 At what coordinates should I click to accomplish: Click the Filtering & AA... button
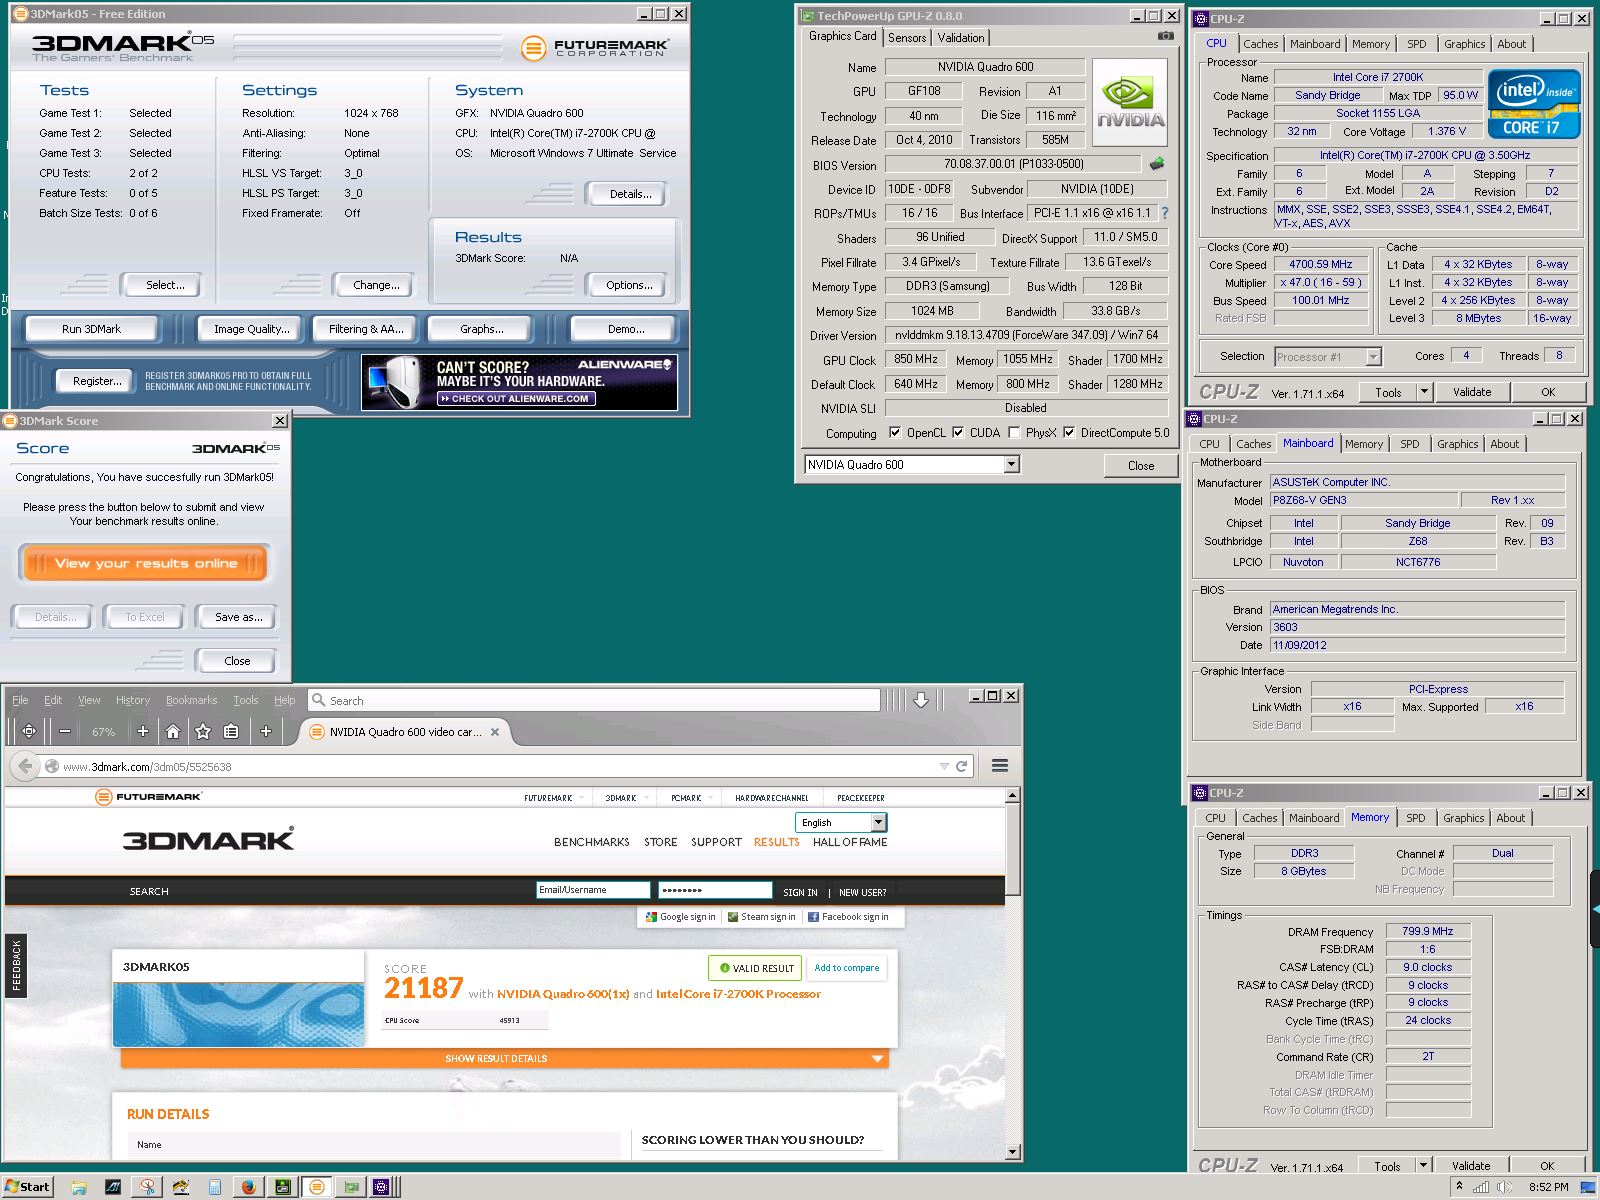(366, 328)
